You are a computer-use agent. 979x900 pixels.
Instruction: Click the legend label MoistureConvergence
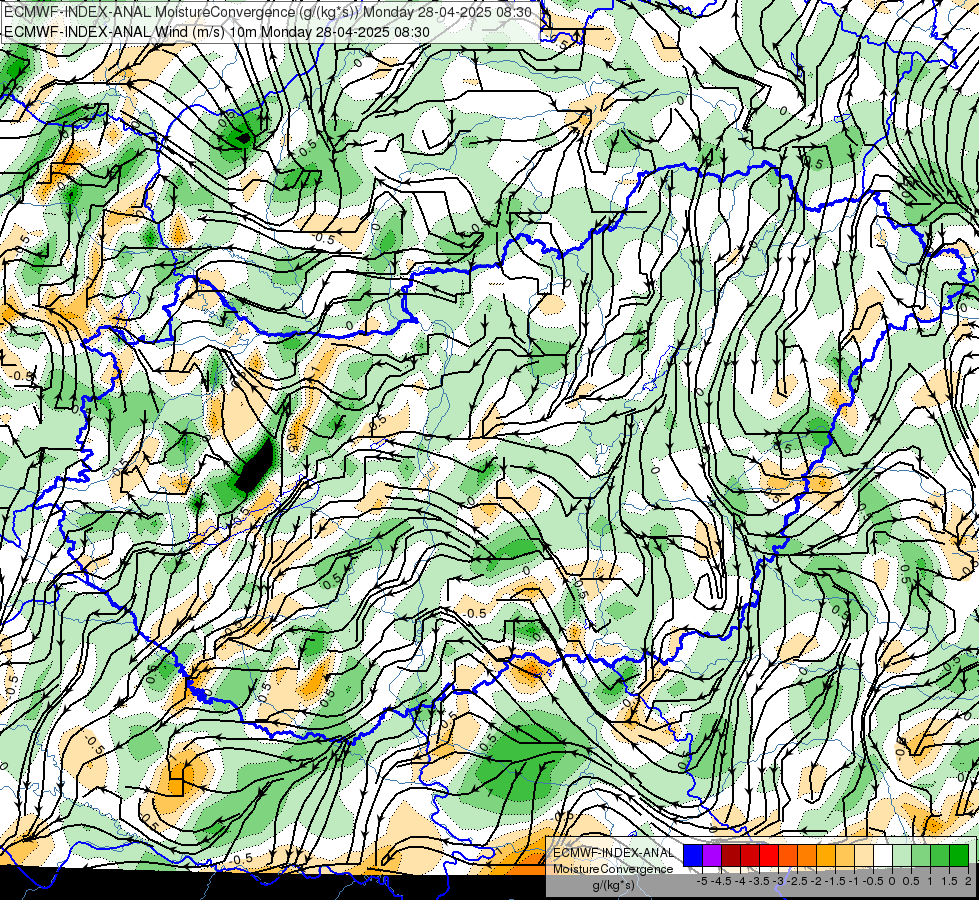[x=613, y=869]
